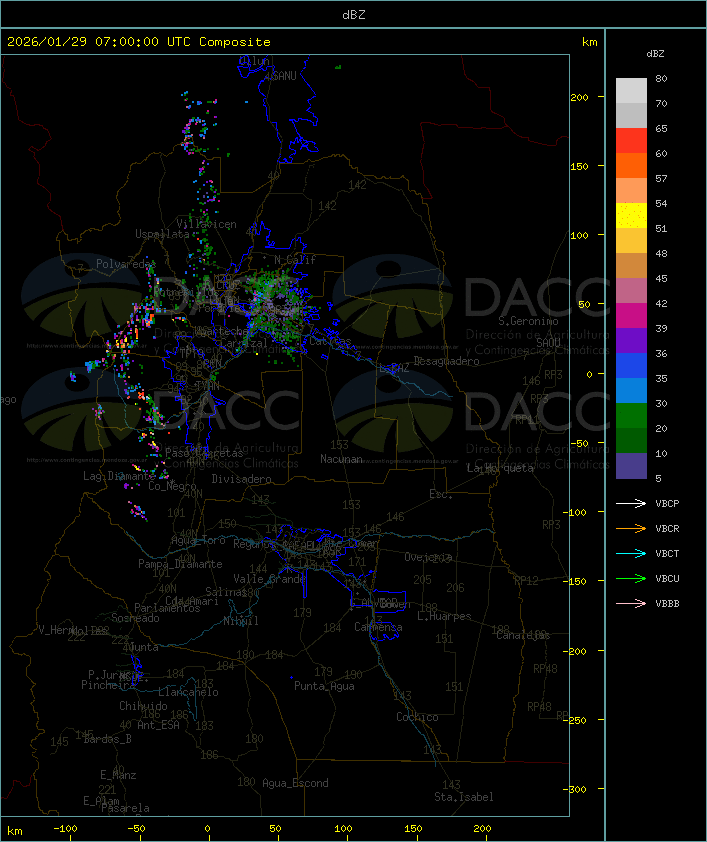Click the Nacunan label on map

point(341,459)
